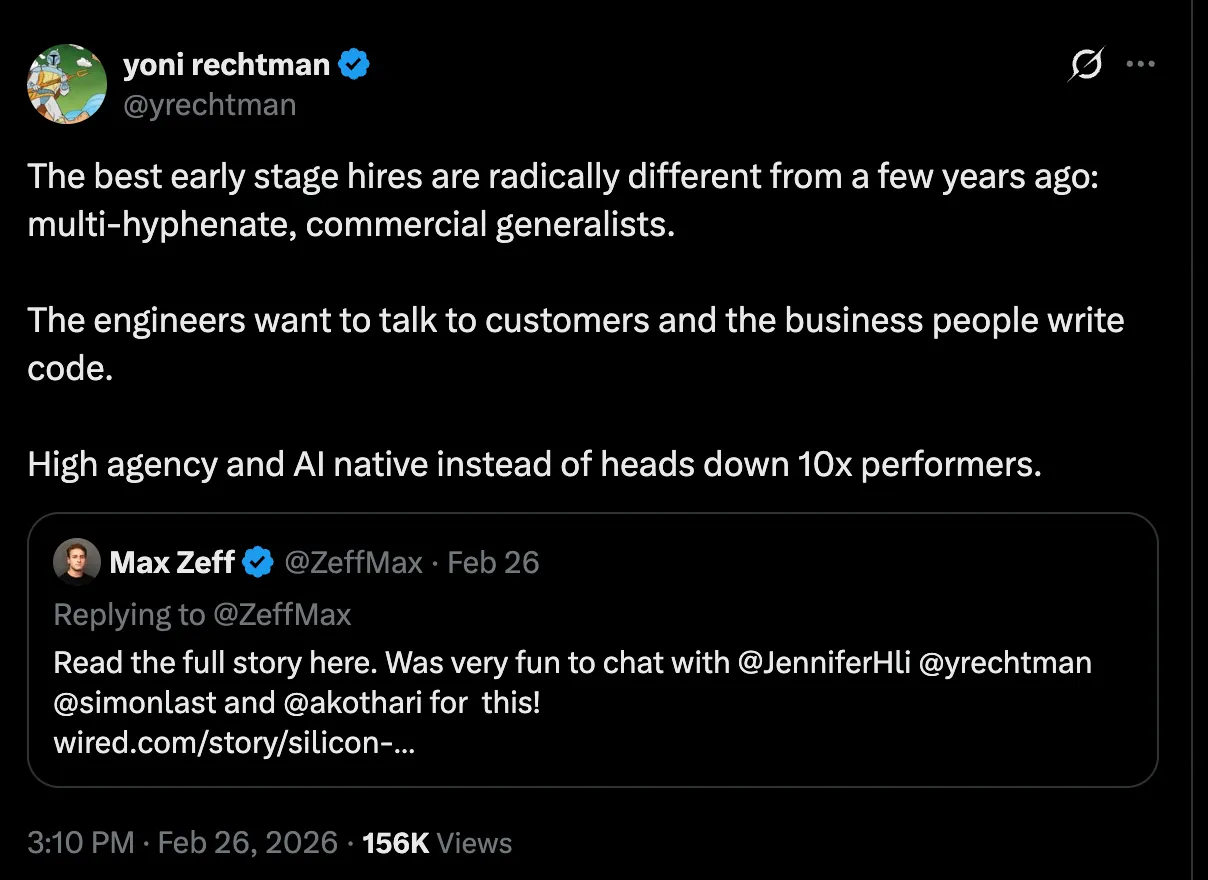The height and width of the screenshot is (880, 1208).
Task: Click the yoni rechtman display name
Action: pos(225,63)
